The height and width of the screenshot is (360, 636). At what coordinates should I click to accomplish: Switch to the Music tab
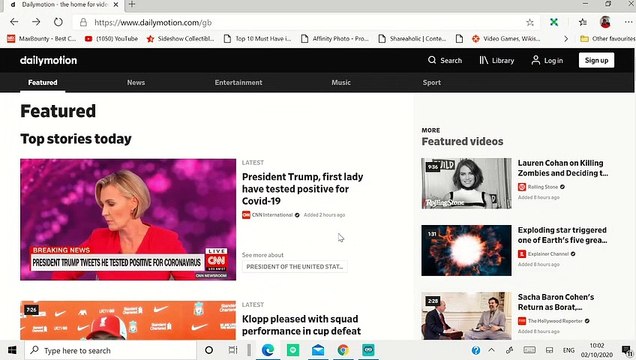341,82
